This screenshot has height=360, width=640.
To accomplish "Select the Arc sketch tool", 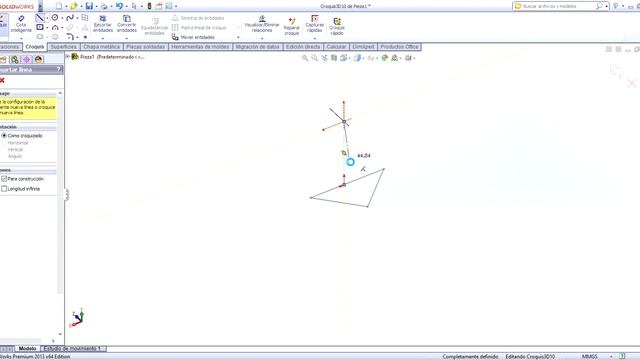I will [55, 27].
